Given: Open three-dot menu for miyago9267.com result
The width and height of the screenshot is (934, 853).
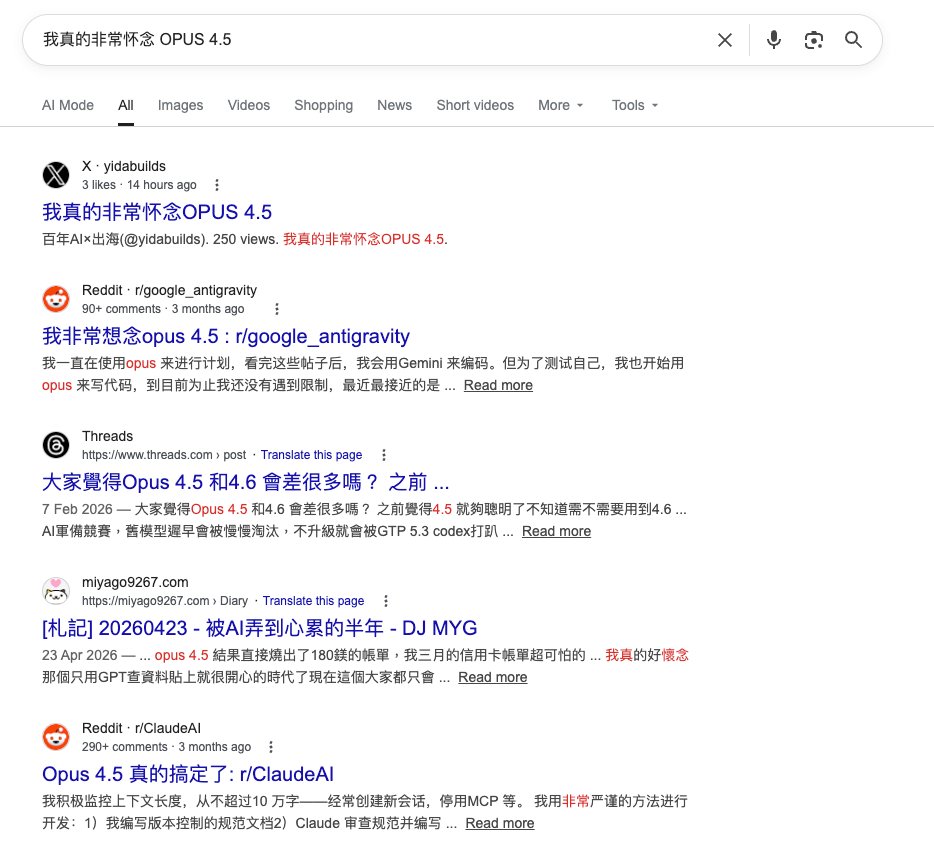Looking at the screenshot, I should point(386,601).
